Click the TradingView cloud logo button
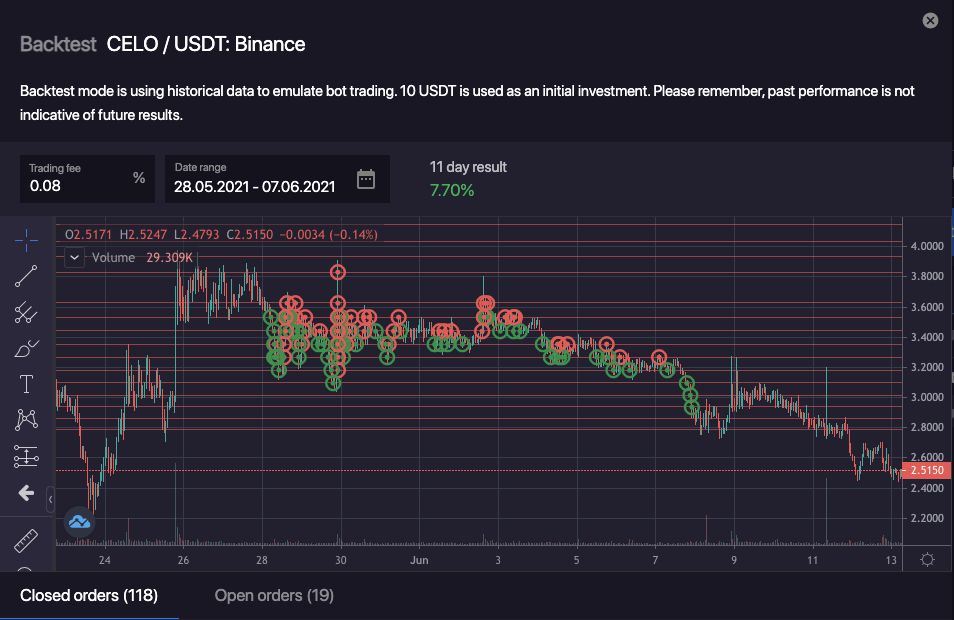 (79, 521)
